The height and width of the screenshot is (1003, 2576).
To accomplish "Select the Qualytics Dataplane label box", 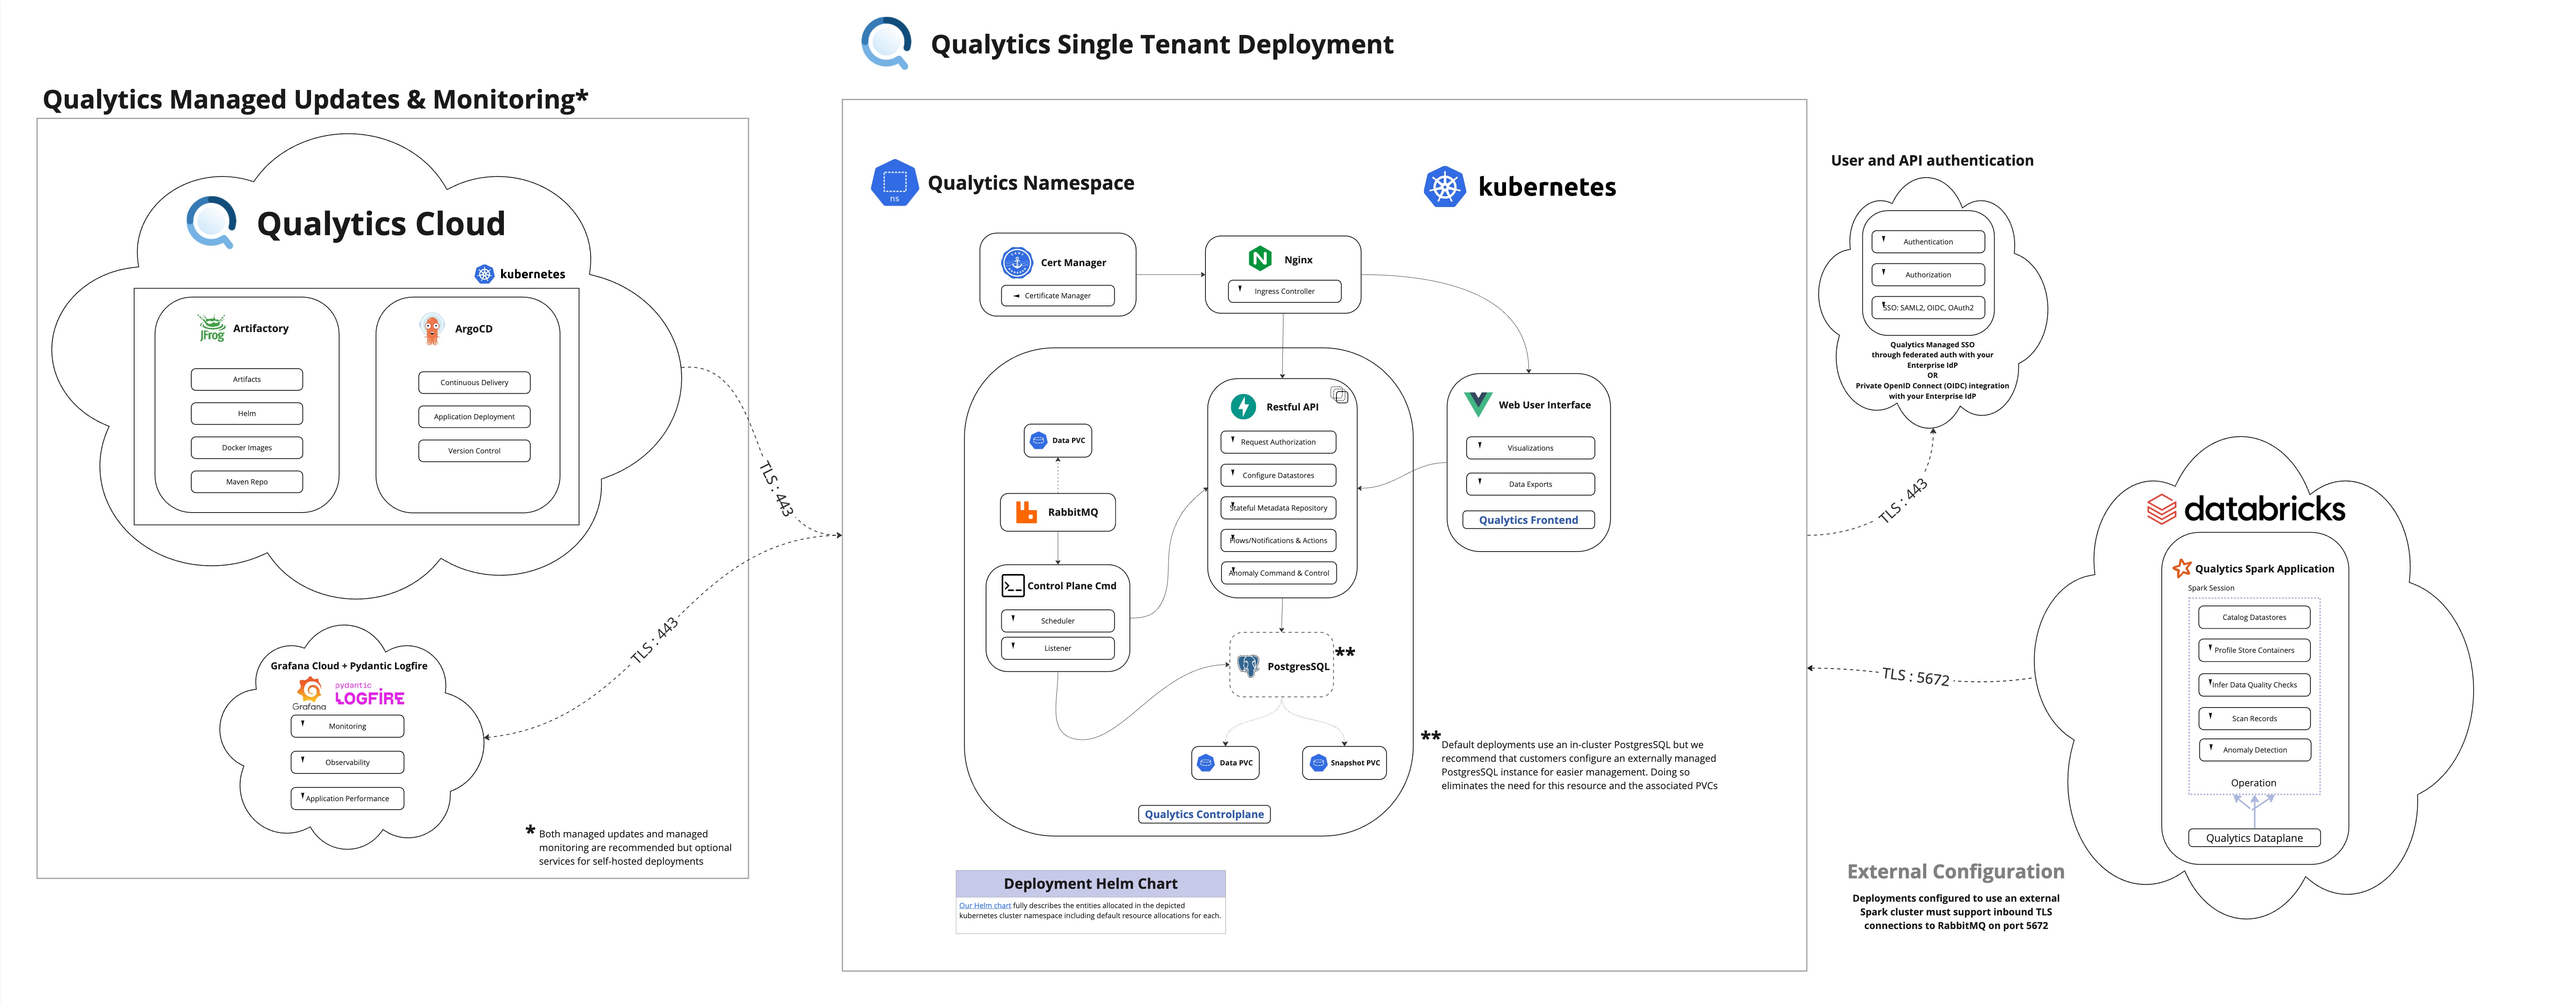I will [x=2254, y=838].
